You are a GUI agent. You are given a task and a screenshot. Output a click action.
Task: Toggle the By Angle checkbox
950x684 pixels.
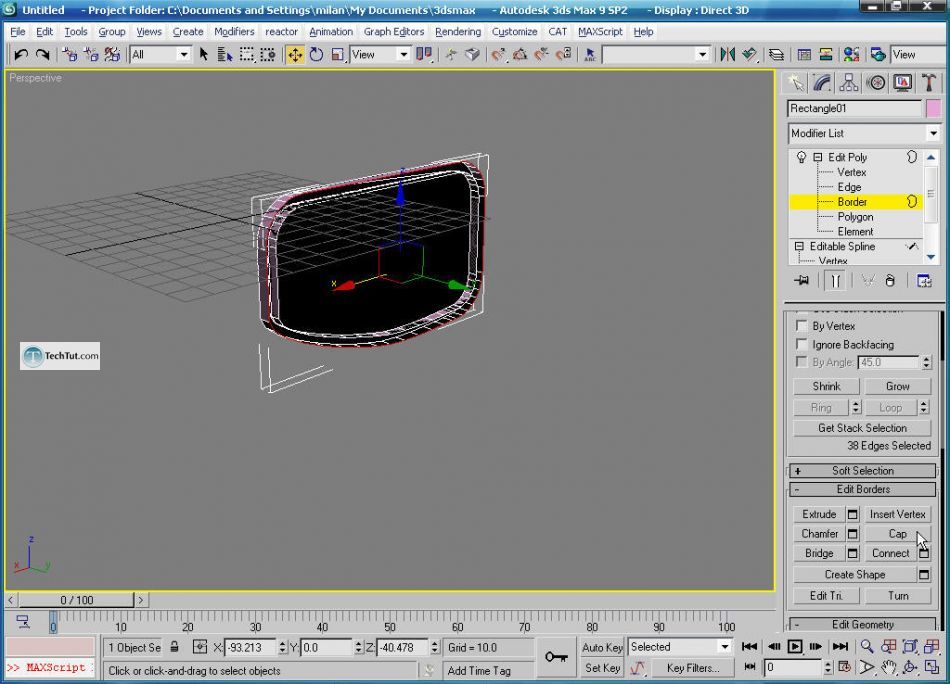[x=801, y=362]
